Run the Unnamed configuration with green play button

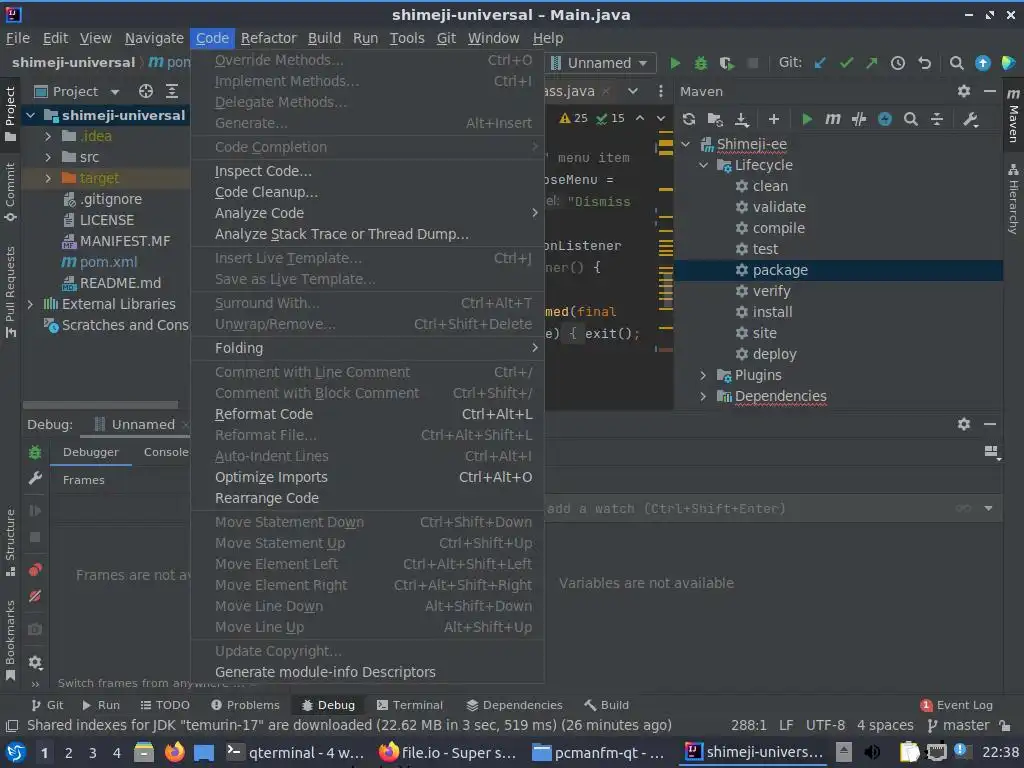[675, 63]
